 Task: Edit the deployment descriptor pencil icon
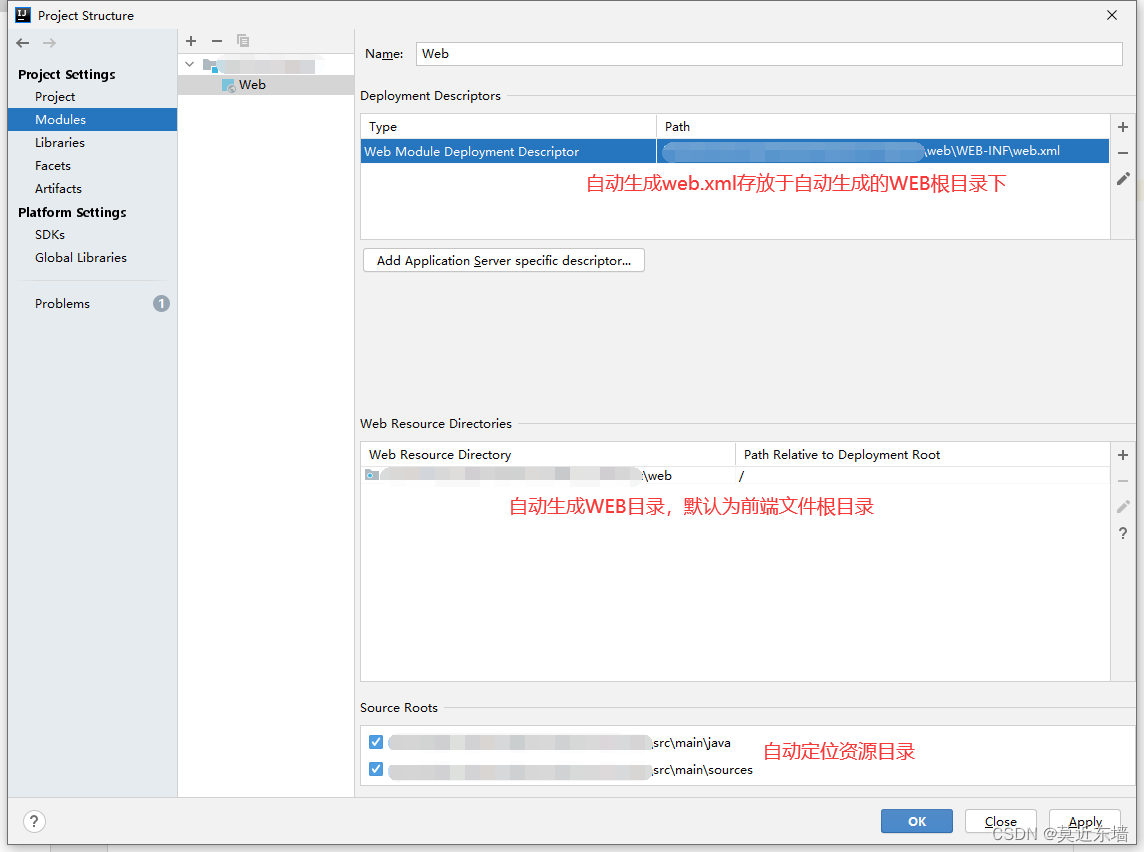point(1123,179)
